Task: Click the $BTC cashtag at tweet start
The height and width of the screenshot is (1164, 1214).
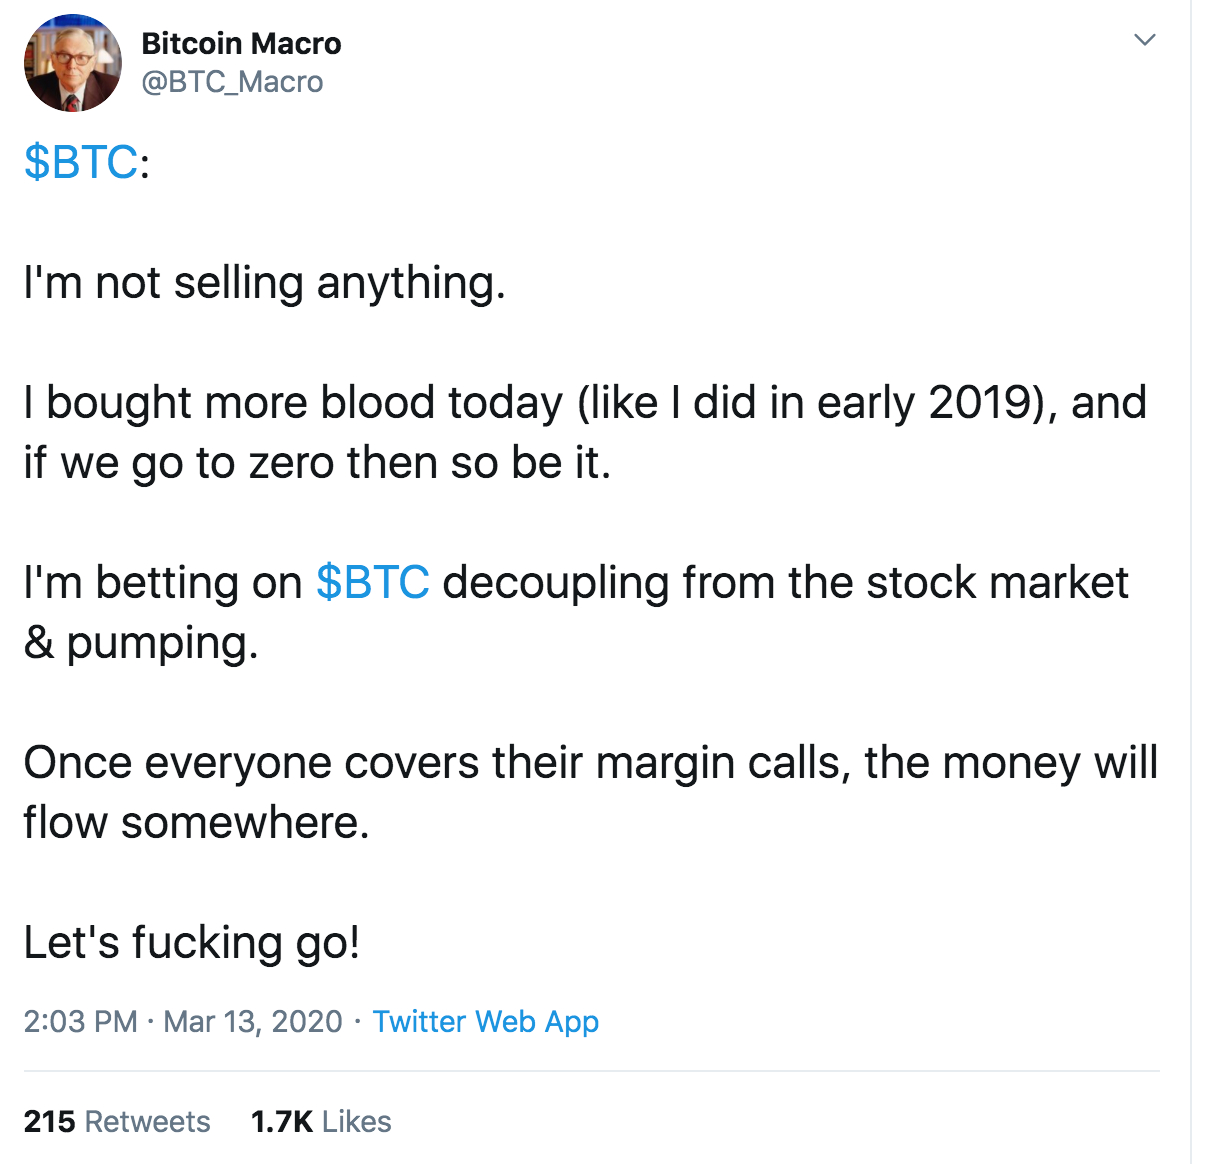Action: (81, 162)
